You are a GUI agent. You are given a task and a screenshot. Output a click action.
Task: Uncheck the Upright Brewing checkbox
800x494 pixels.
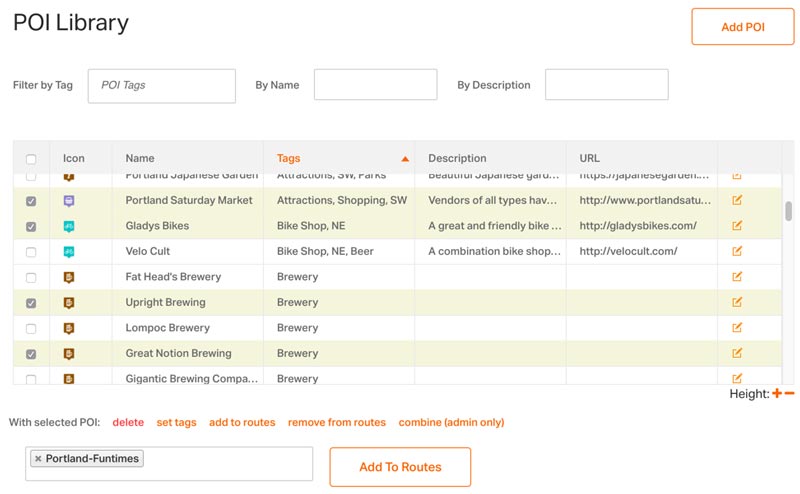pos(31,303)
